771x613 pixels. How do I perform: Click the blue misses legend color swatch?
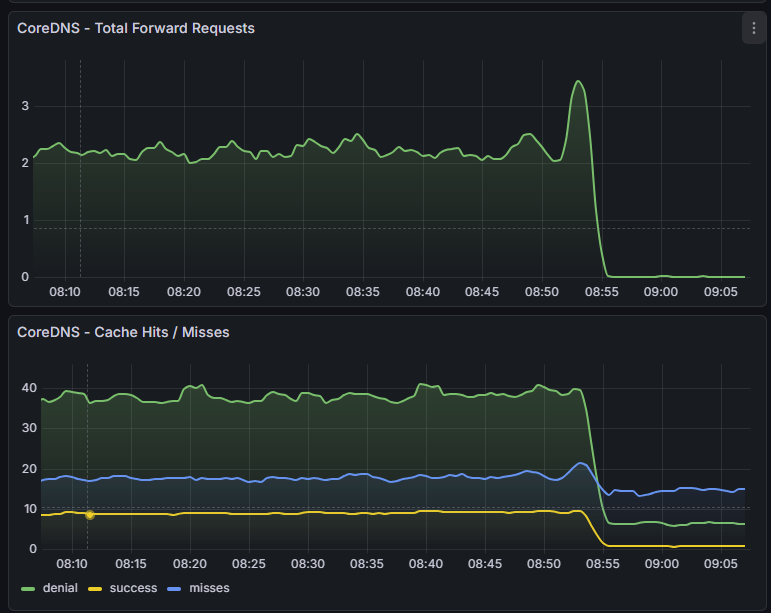[x=175, y=589]
